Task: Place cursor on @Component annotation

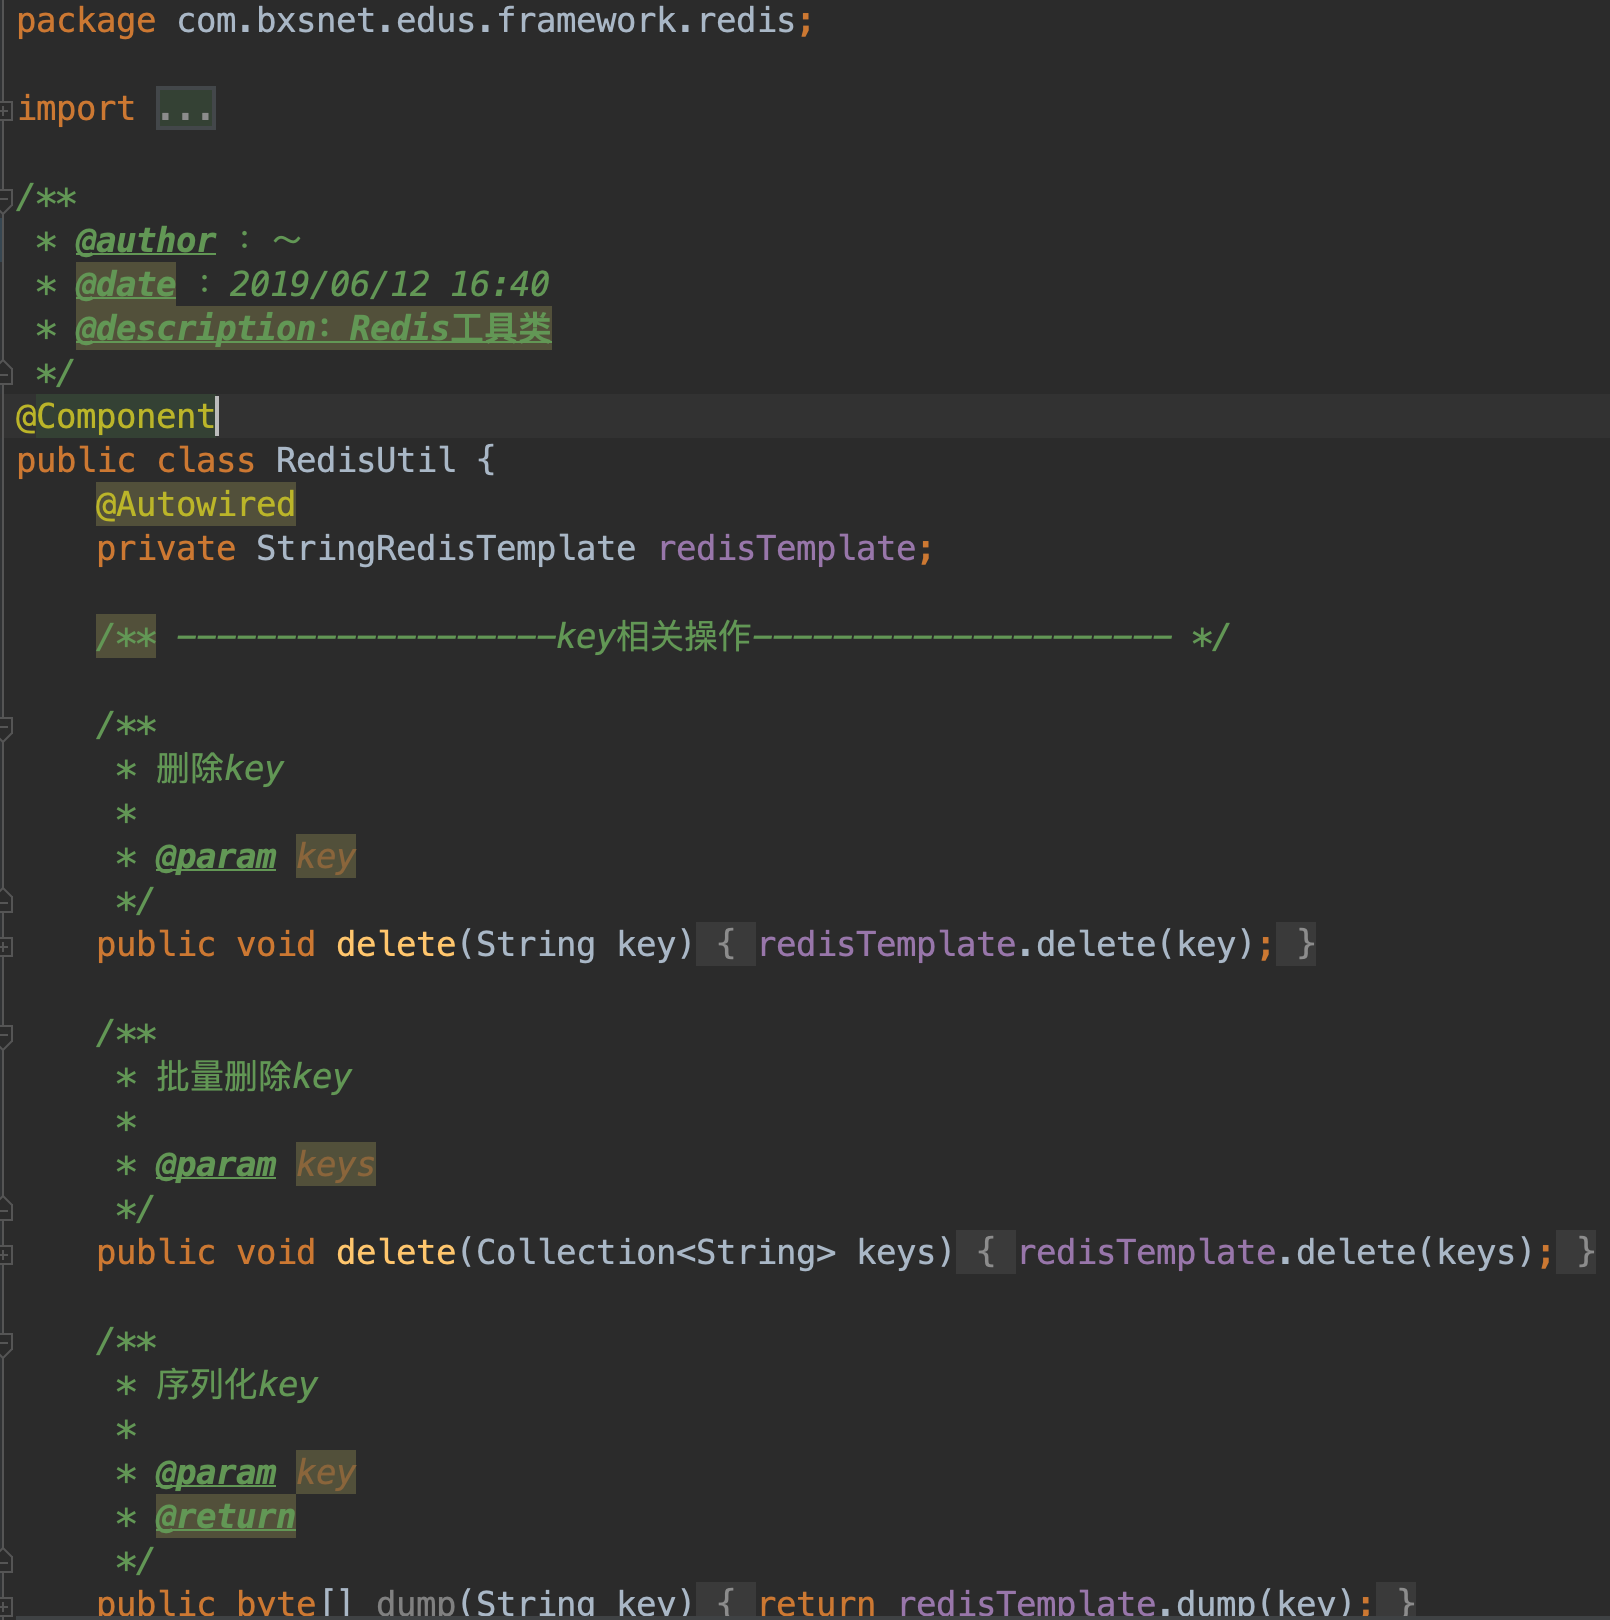Action: (116, 416)
